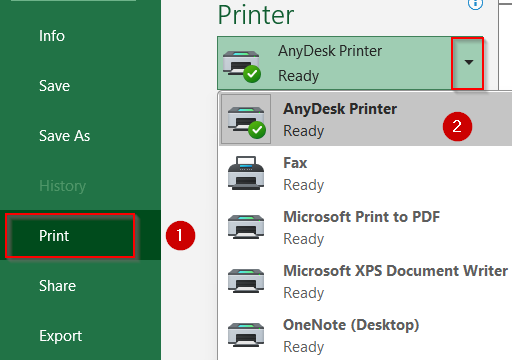Viewport: 512px width, 360px height.
Task: Pick AnyDesk Printer from the list
Action: pyautogui.click(x=366, y=119)
